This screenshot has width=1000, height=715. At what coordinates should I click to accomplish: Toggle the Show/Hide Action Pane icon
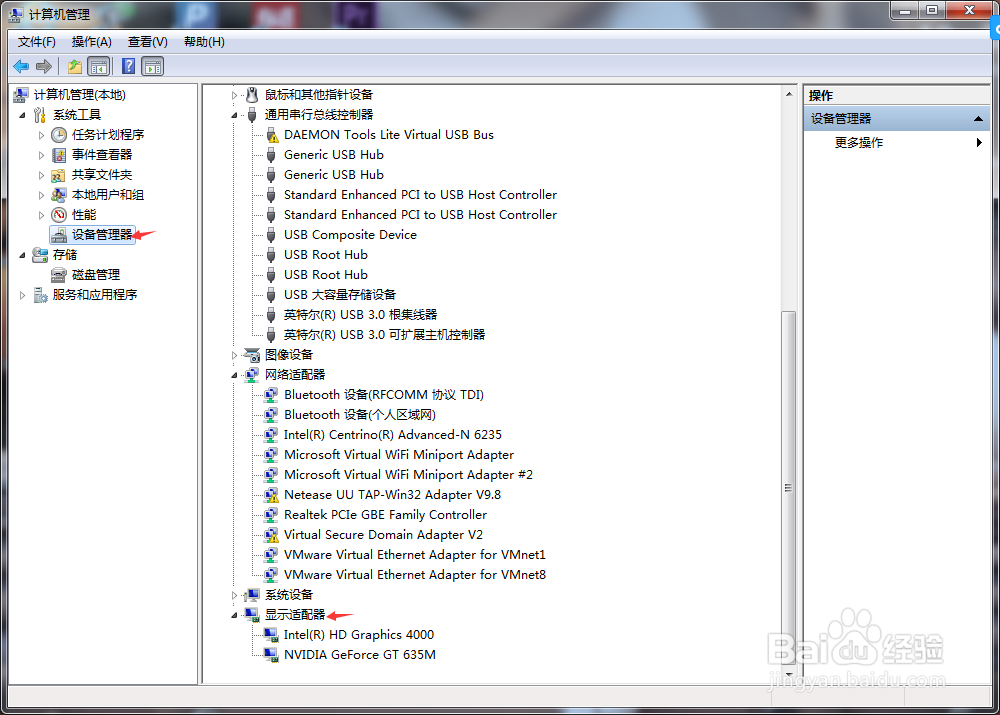pos(153,66)
